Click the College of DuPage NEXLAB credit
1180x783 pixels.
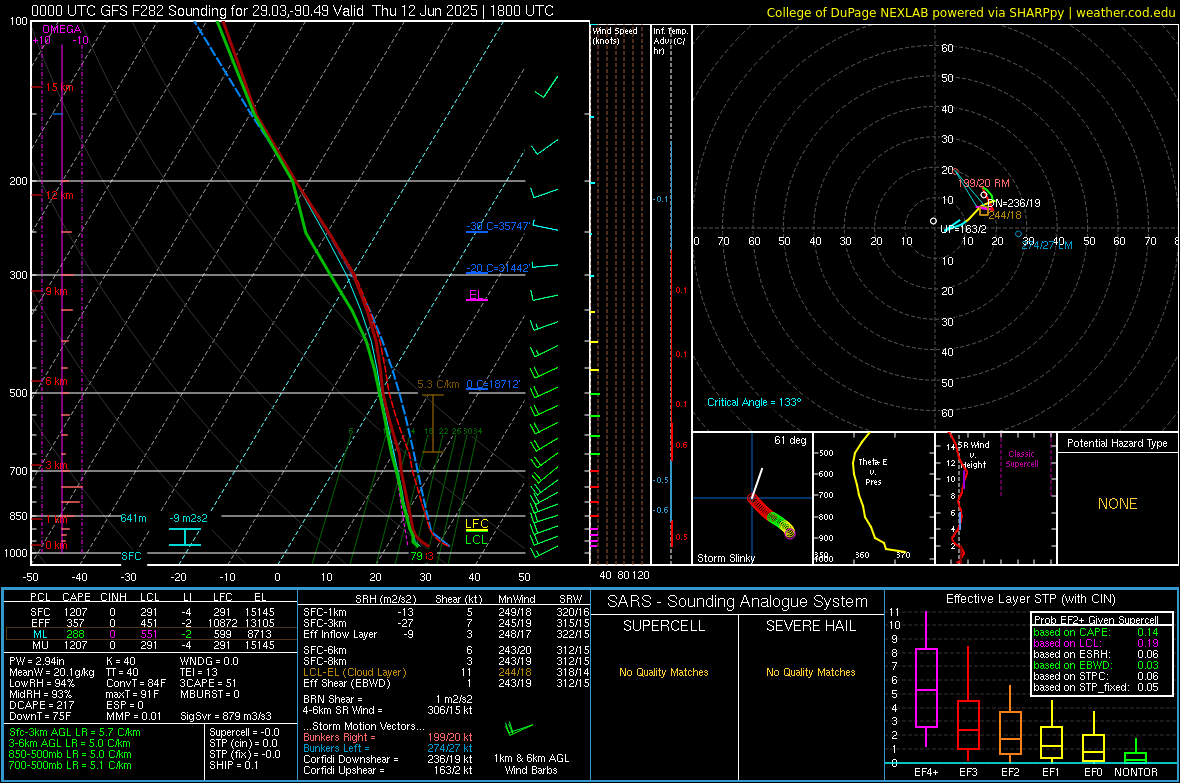point(970,12)
